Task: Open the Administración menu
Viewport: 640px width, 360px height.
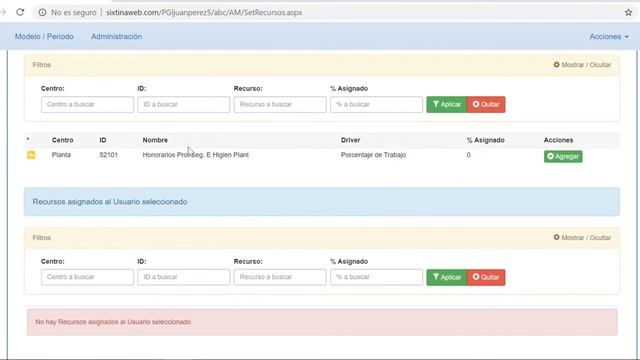Action: (116, 36)
